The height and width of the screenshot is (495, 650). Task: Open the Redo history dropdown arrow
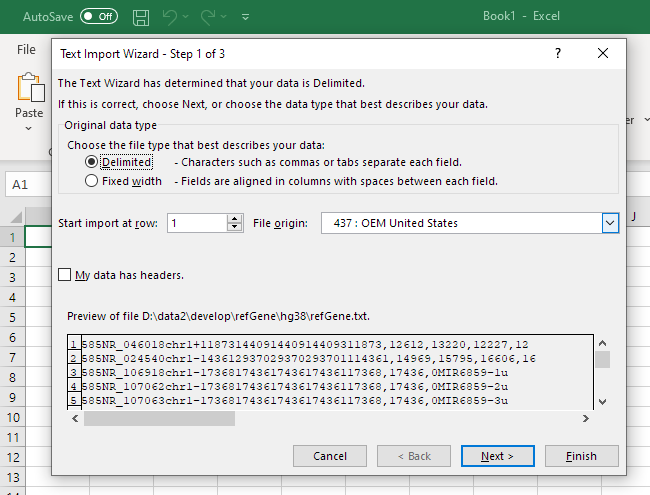point(223,17)
